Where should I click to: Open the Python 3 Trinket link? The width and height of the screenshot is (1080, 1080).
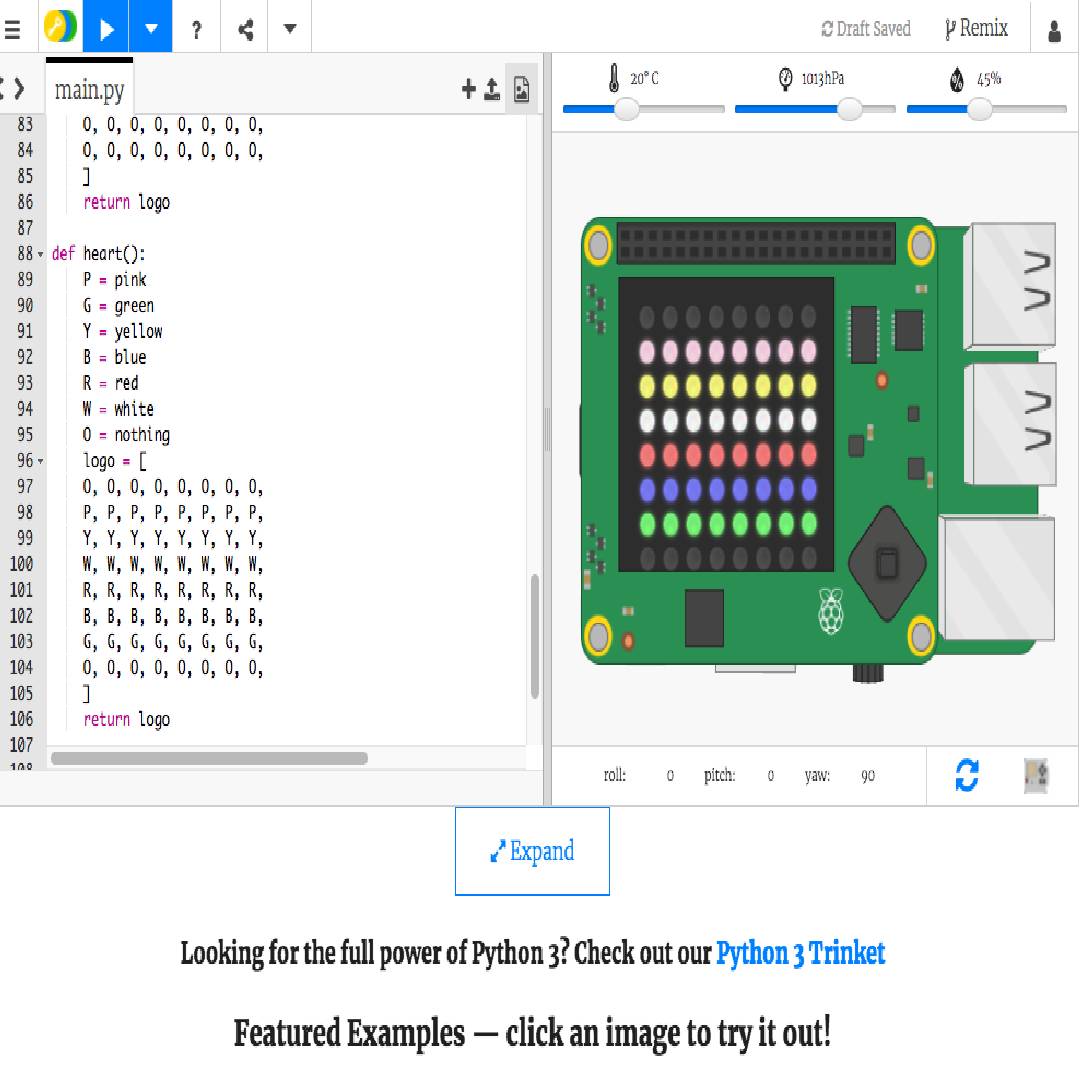(800, 953)
